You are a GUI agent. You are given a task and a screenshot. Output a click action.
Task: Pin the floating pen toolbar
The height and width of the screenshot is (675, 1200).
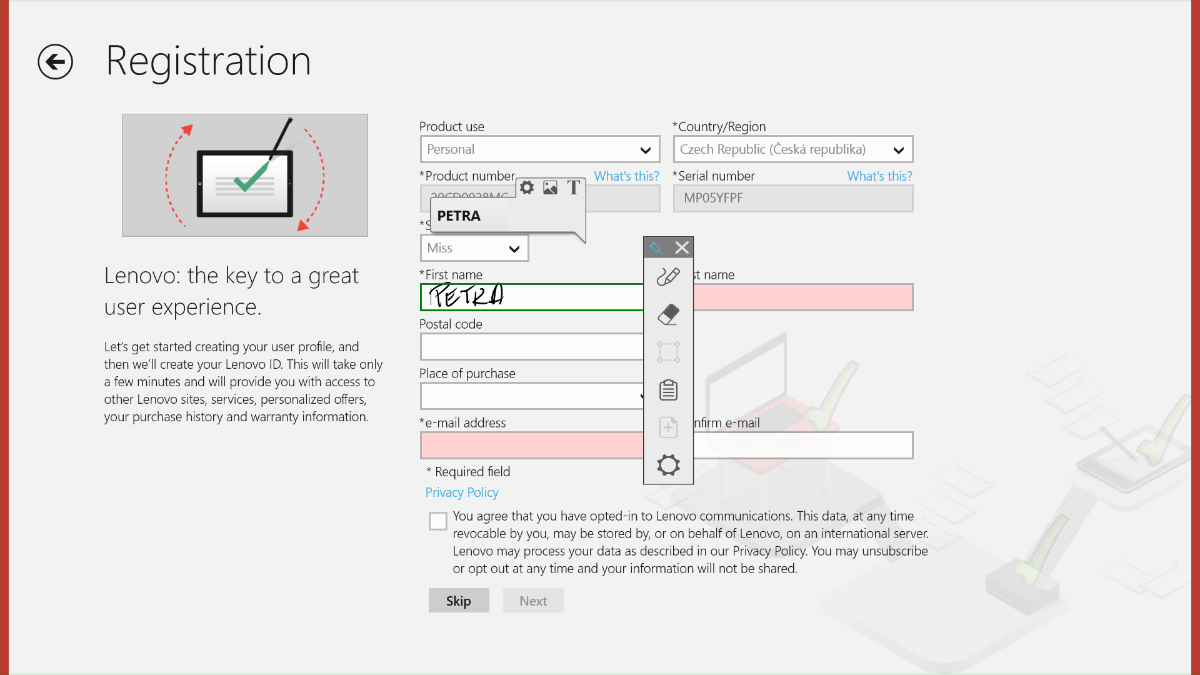pos(656,247)
